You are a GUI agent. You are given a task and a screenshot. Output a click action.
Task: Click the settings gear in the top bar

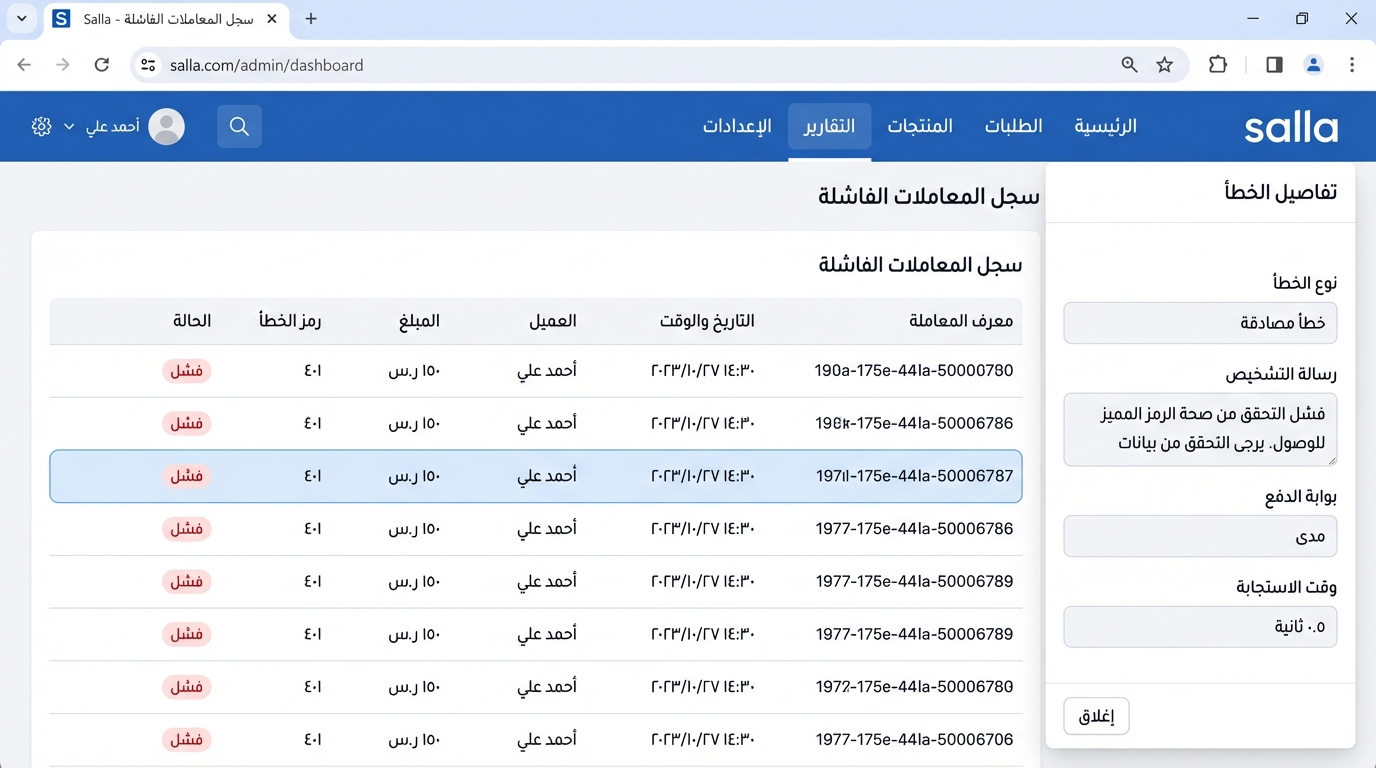[x=41, y=125]
